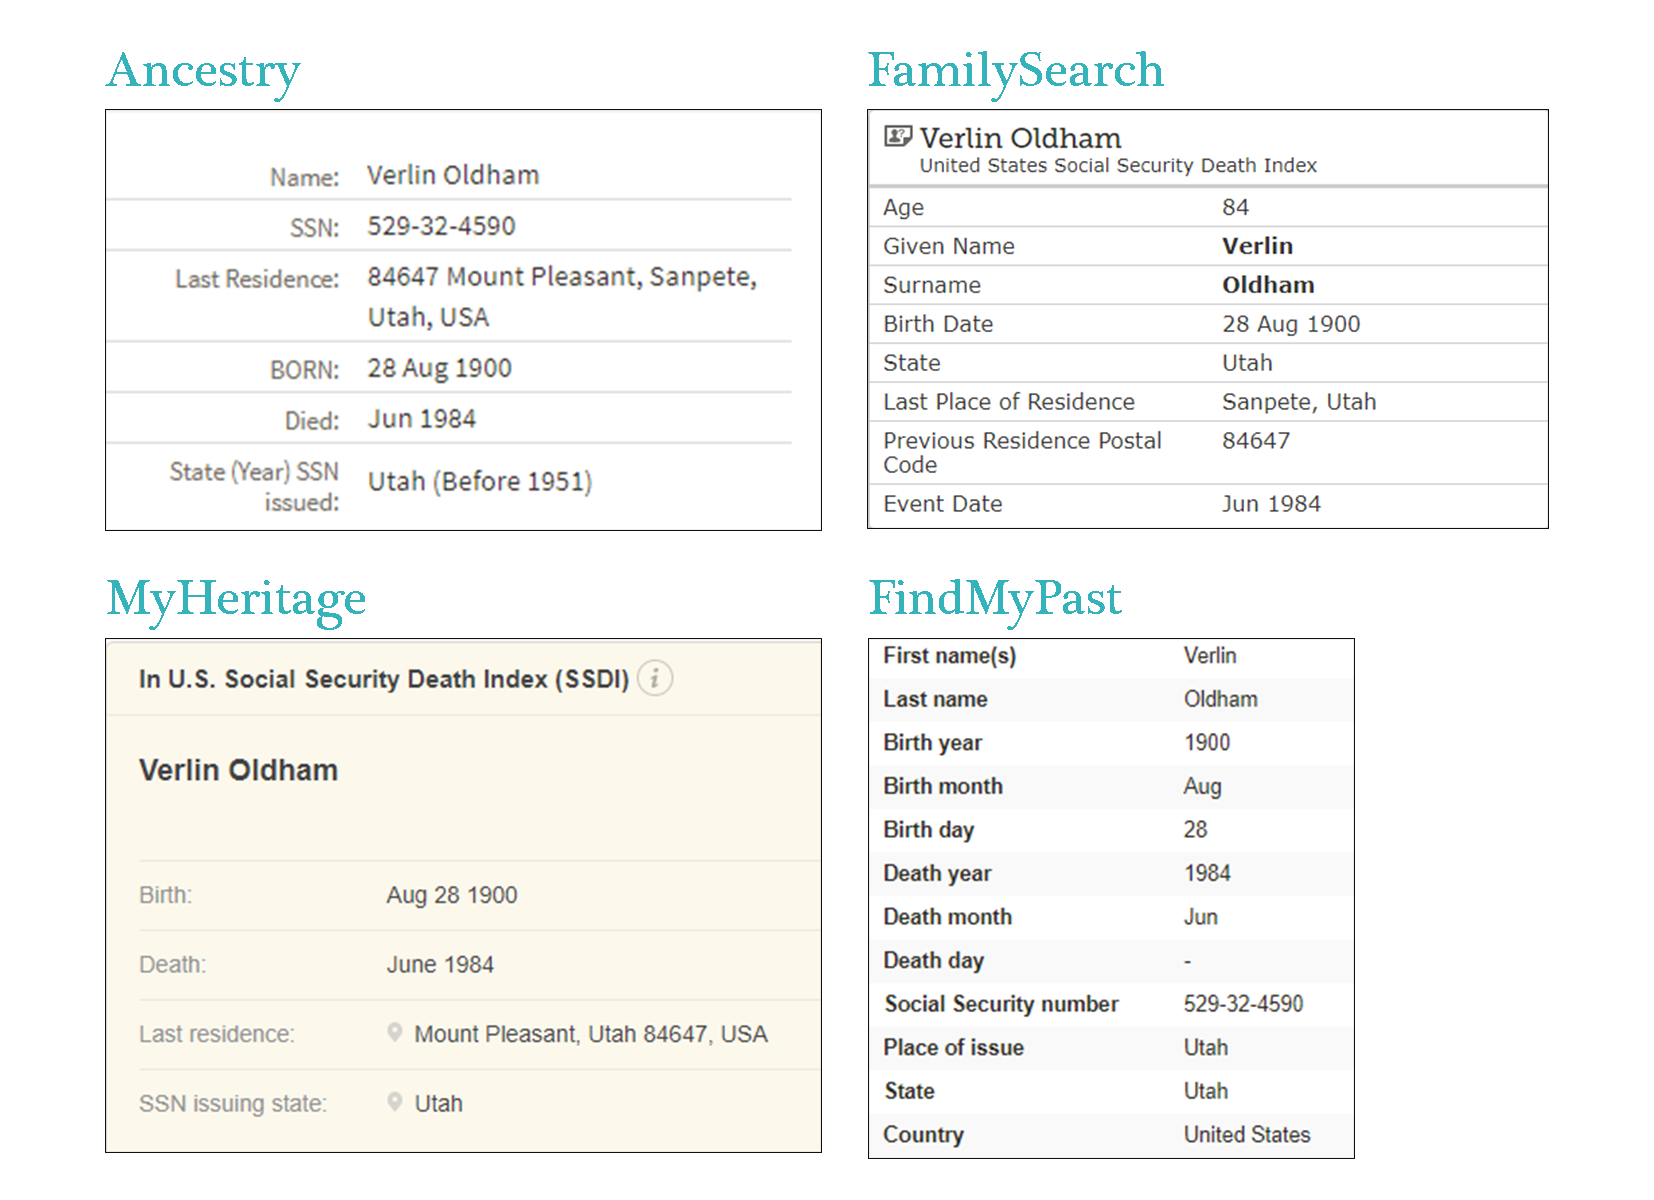Image resolution: width=1654 pixels, height=1200 pixels.
Task: Click the location pin beside SSN issuing state Utah
Action: [x=395, y=1102]
